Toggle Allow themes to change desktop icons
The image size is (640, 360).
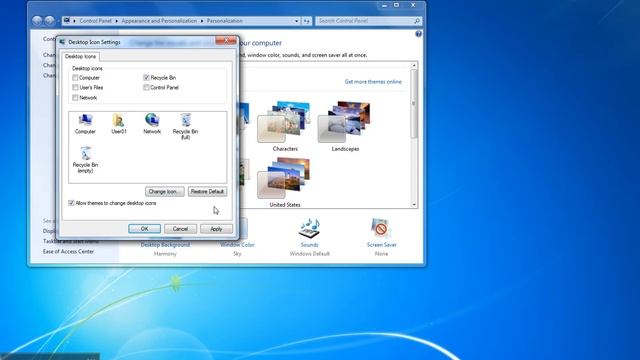[x=71, y=203]
